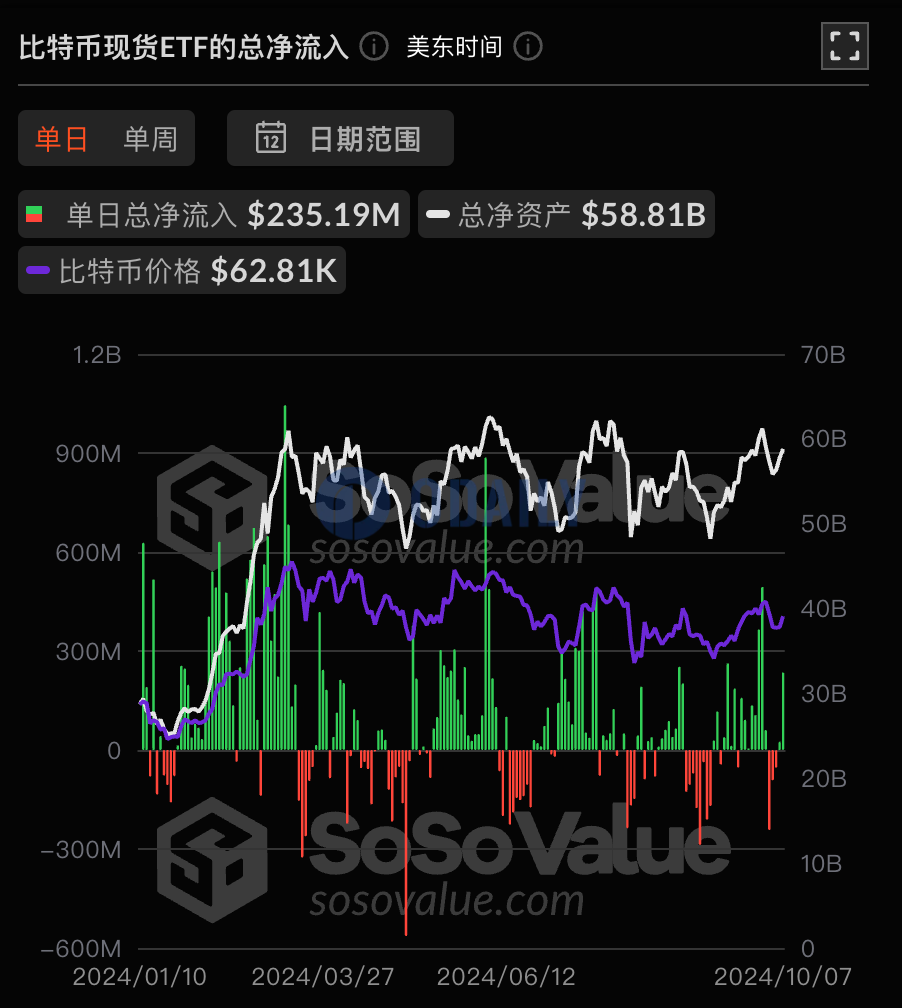Toggle 总净资产 line series legend
Image resolution: width=902 pixels, height=1008 pixels.
tap(566, 214)
